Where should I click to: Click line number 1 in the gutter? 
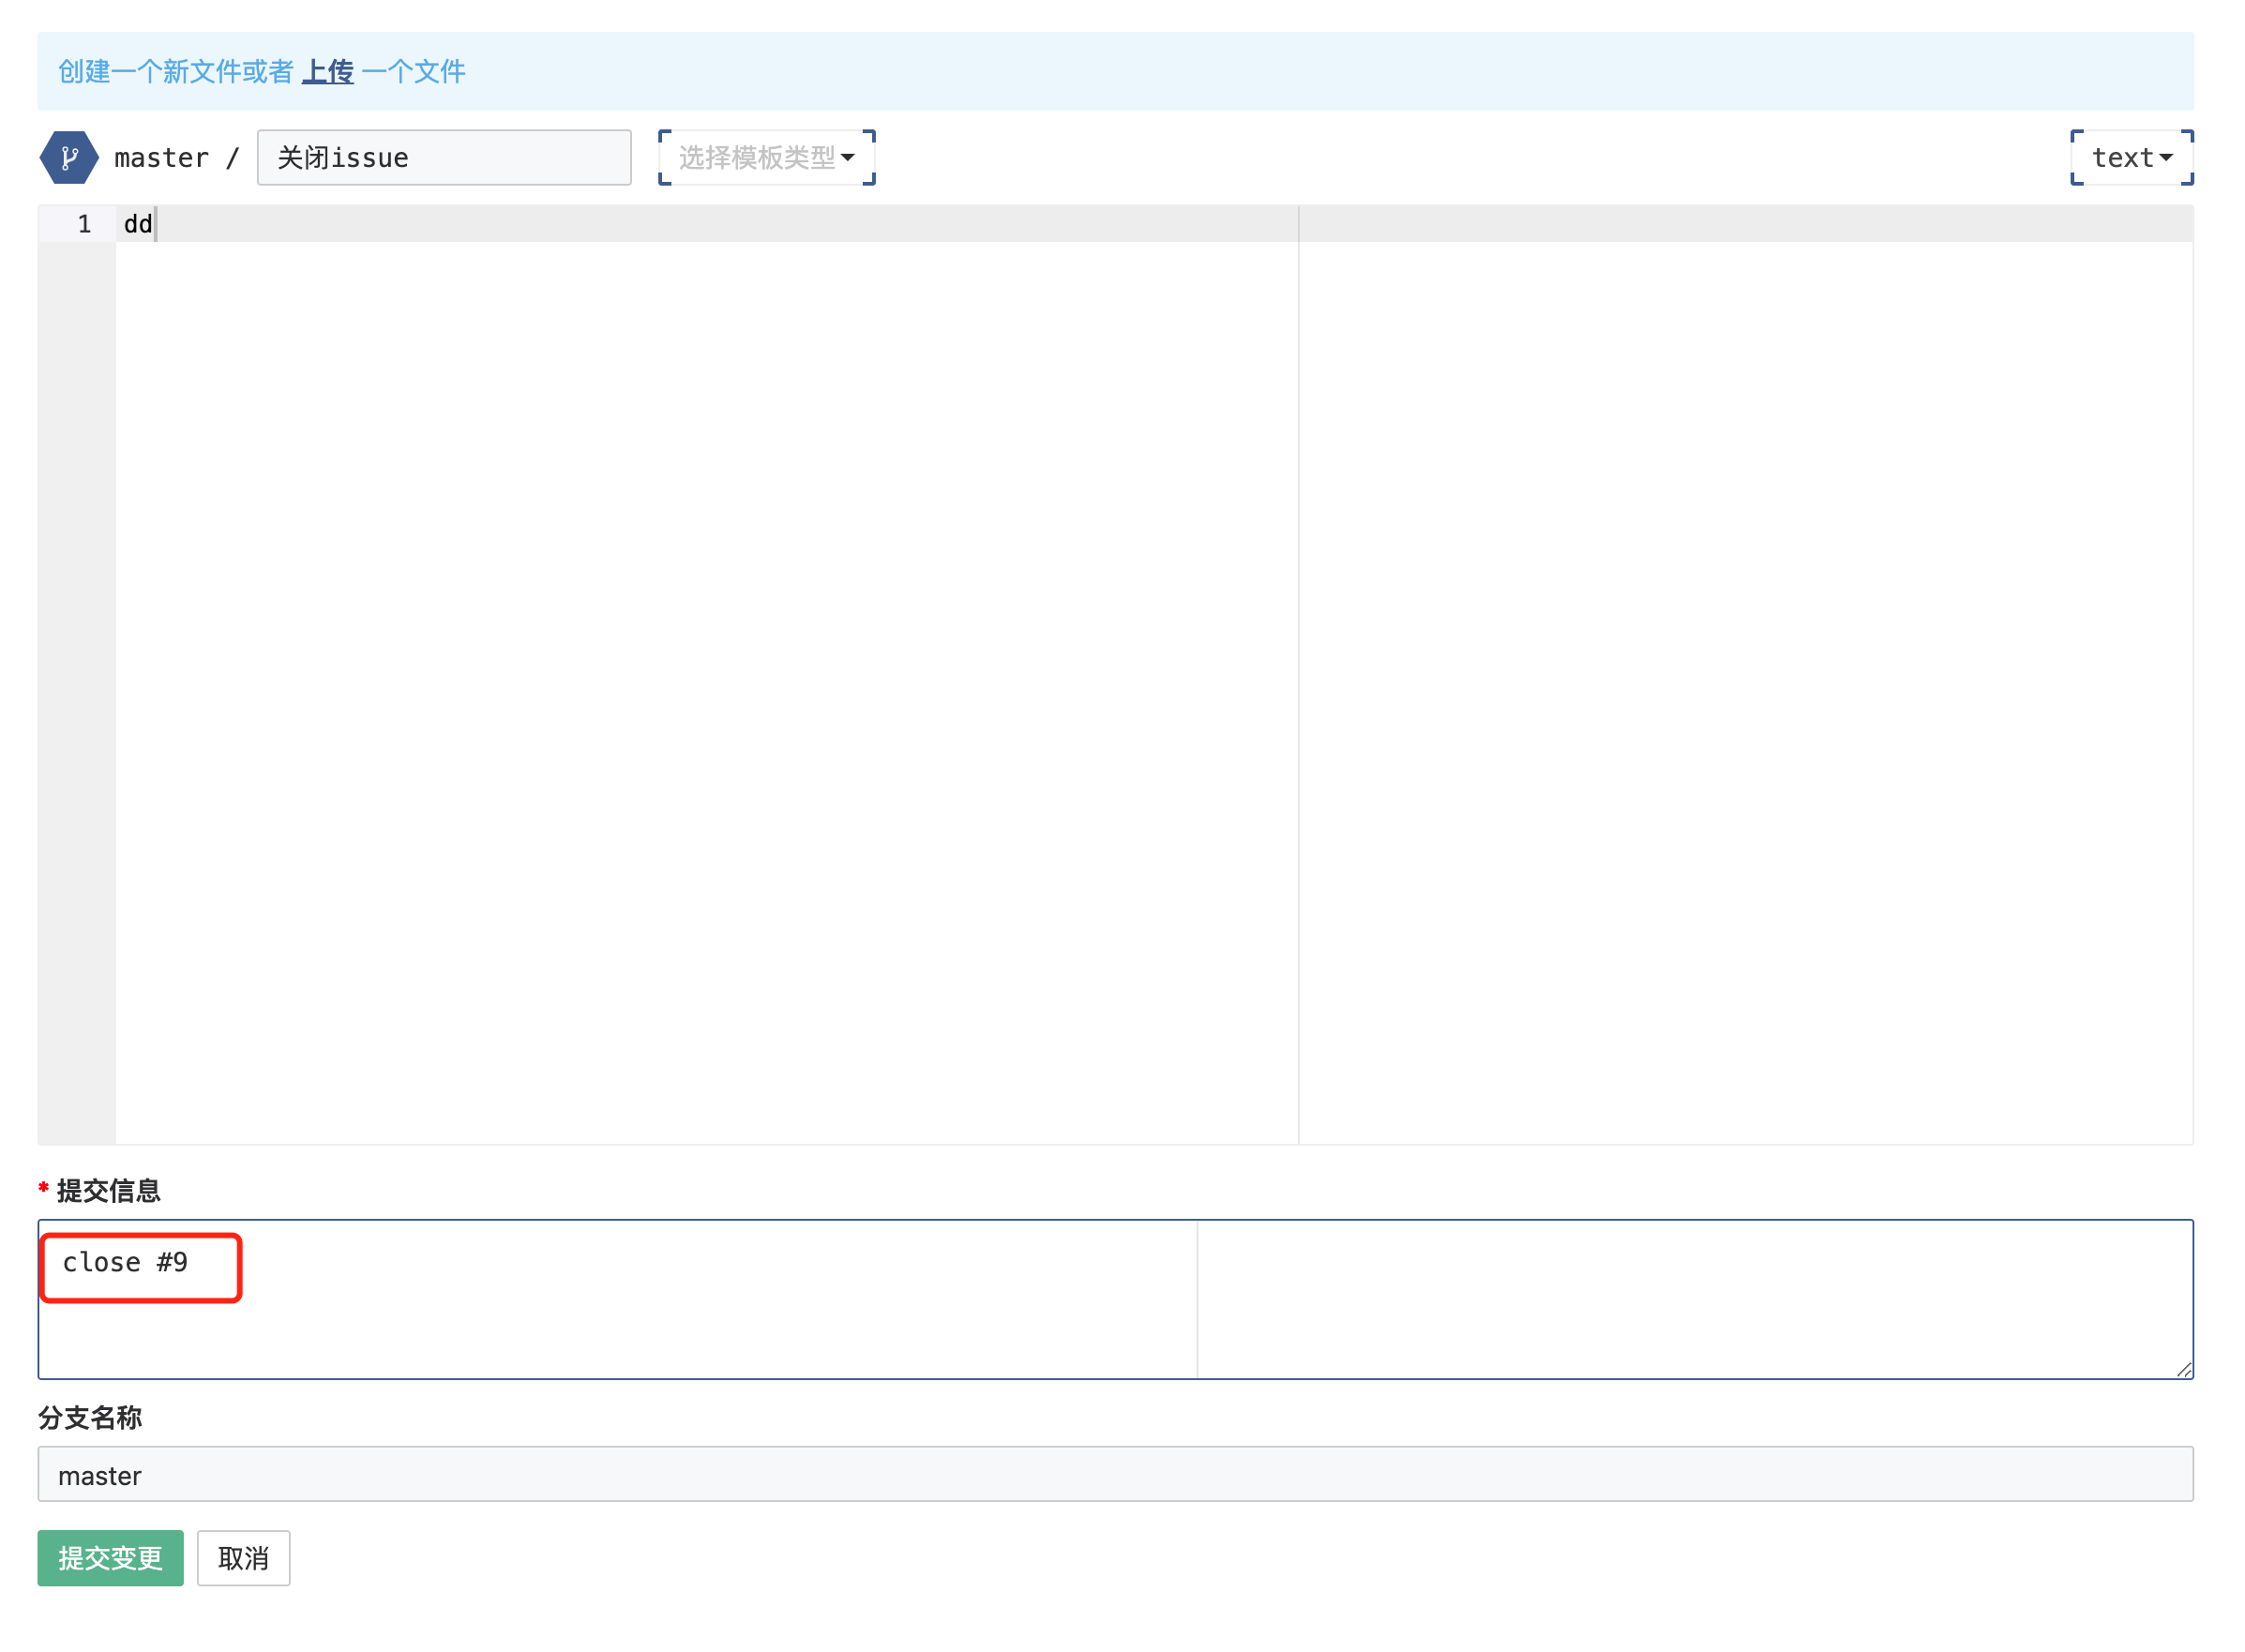tap(84, 224)
